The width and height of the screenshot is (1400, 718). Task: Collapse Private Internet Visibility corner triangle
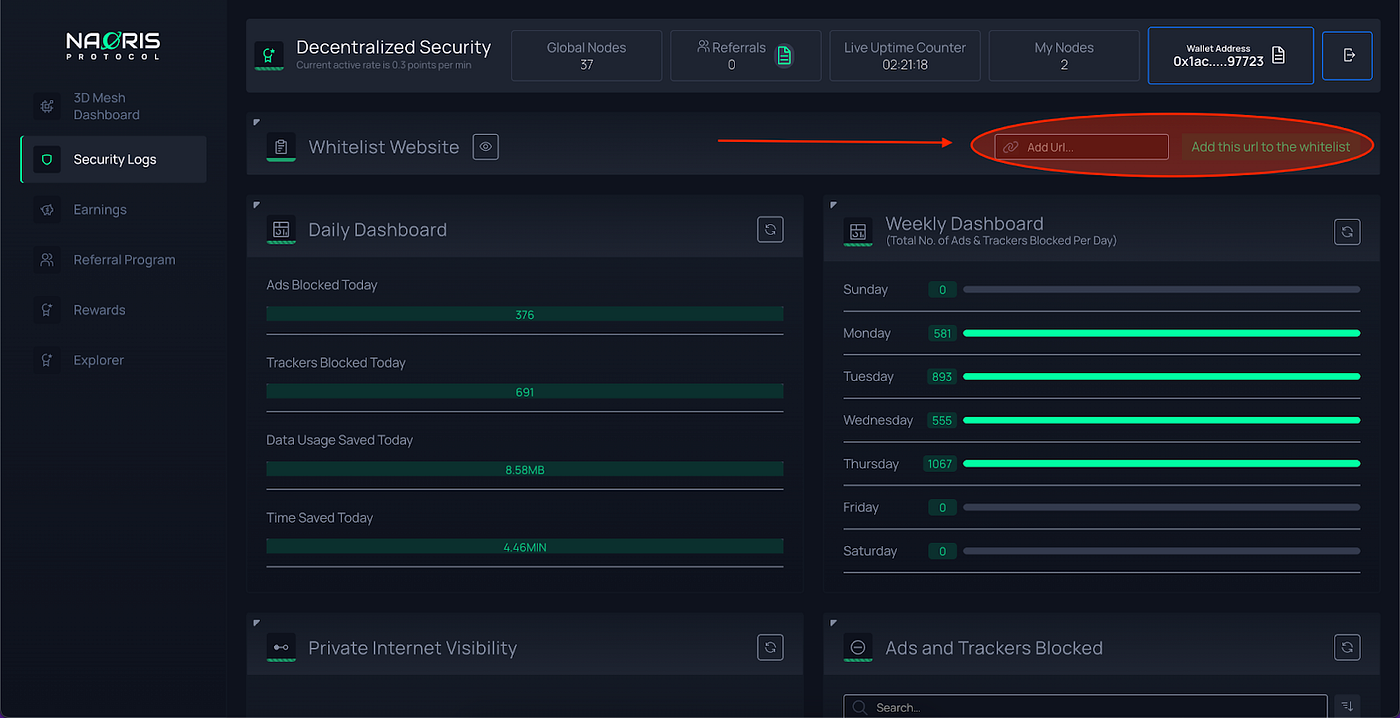(x=256, y=623)
